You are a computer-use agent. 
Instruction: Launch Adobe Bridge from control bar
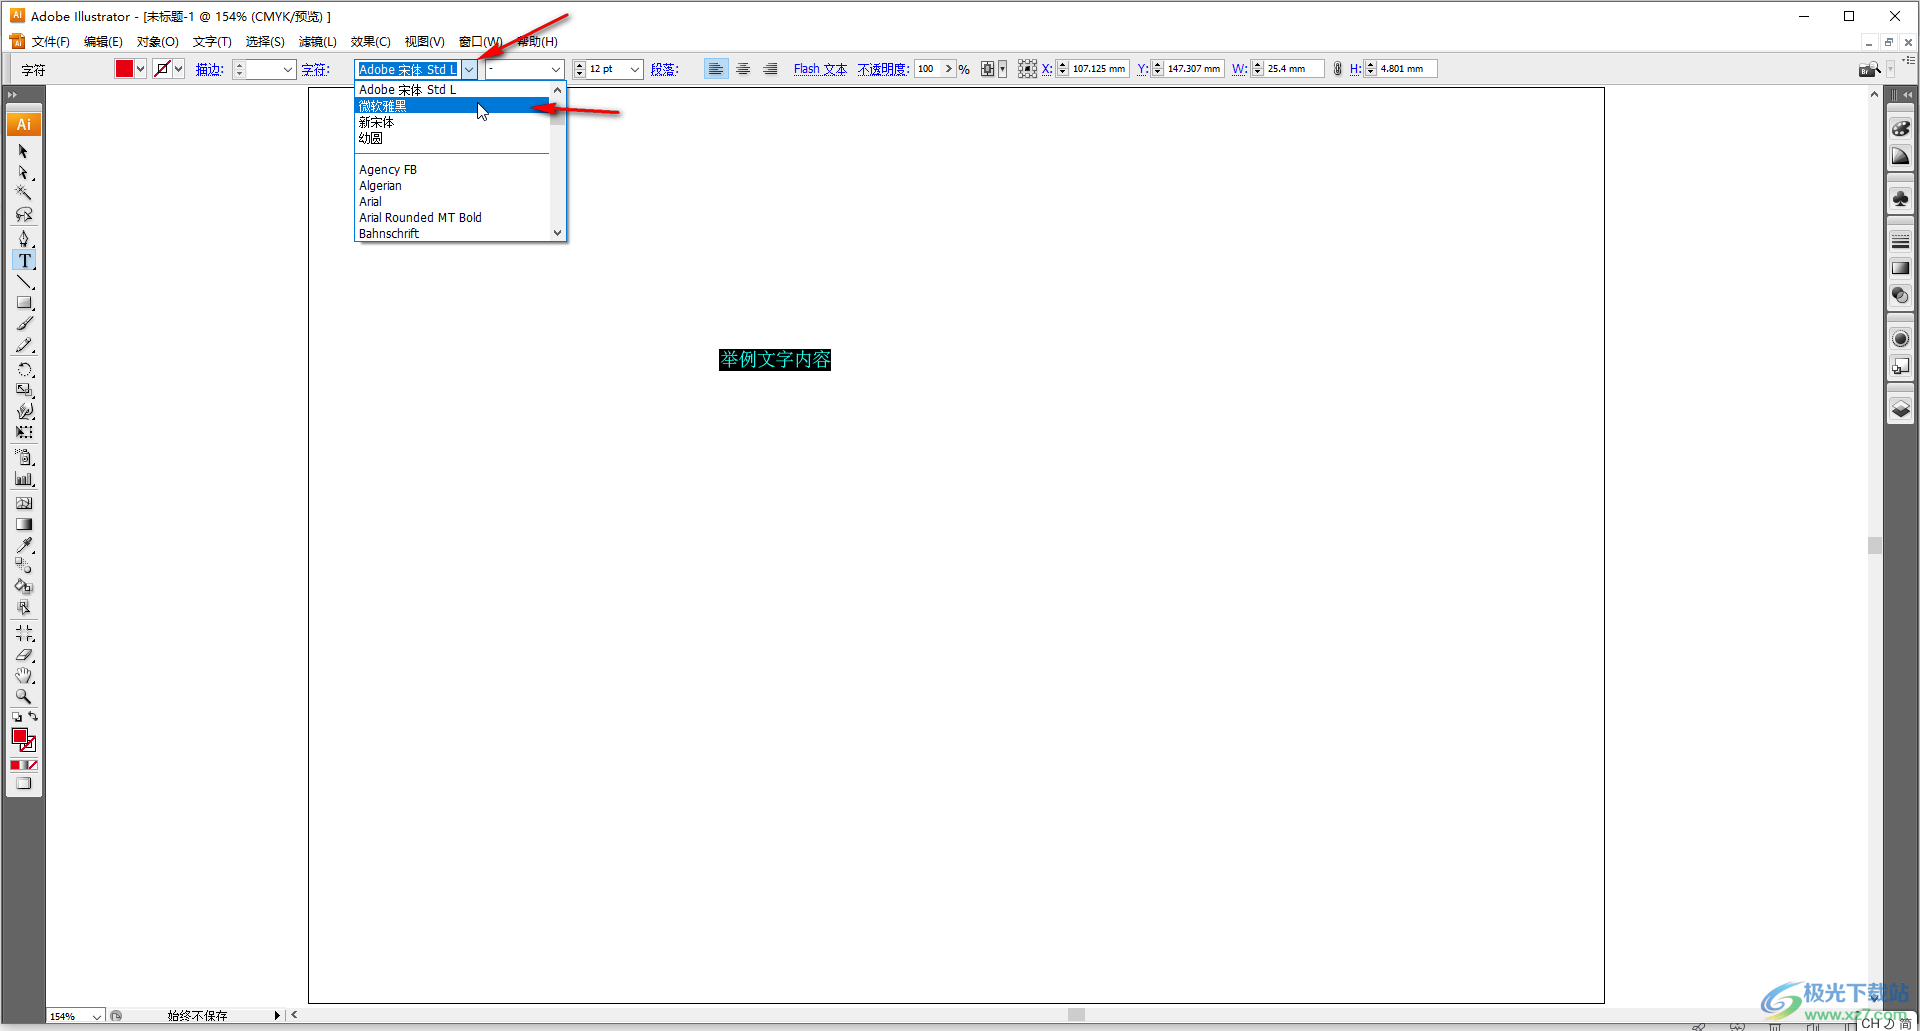click(1869, 69)
